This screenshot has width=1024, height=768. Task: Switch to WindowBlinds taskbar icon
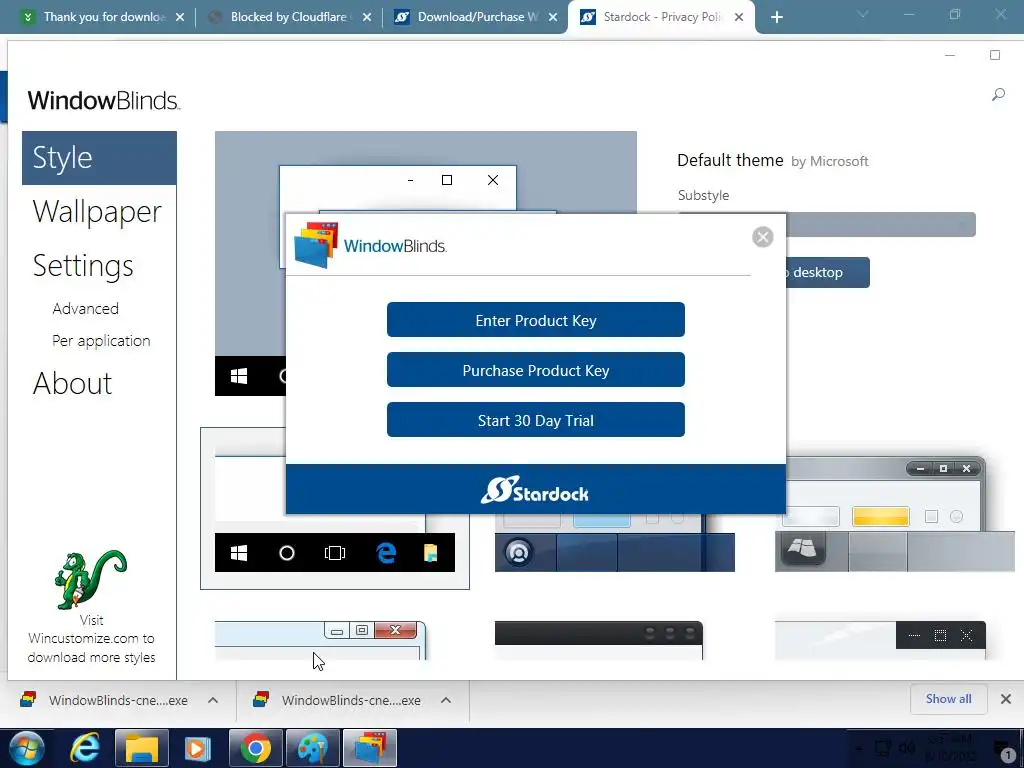(370, 748)
